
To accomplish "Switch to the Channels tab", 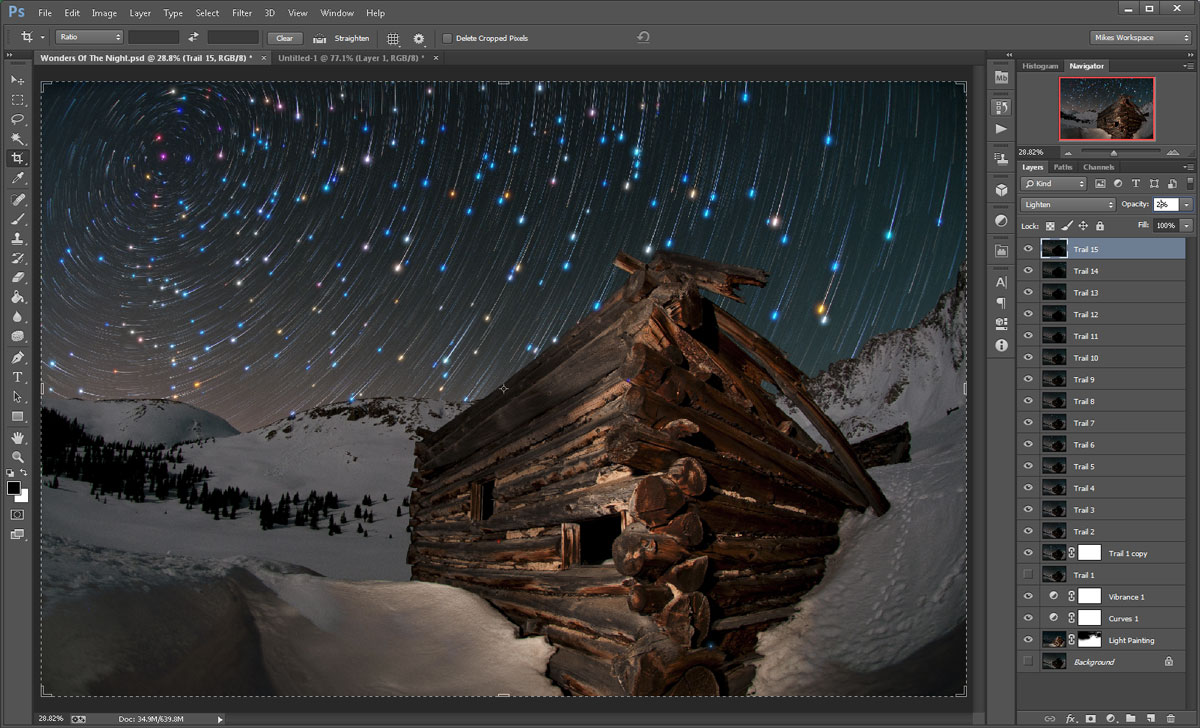I will click(x=1098, y=167).
